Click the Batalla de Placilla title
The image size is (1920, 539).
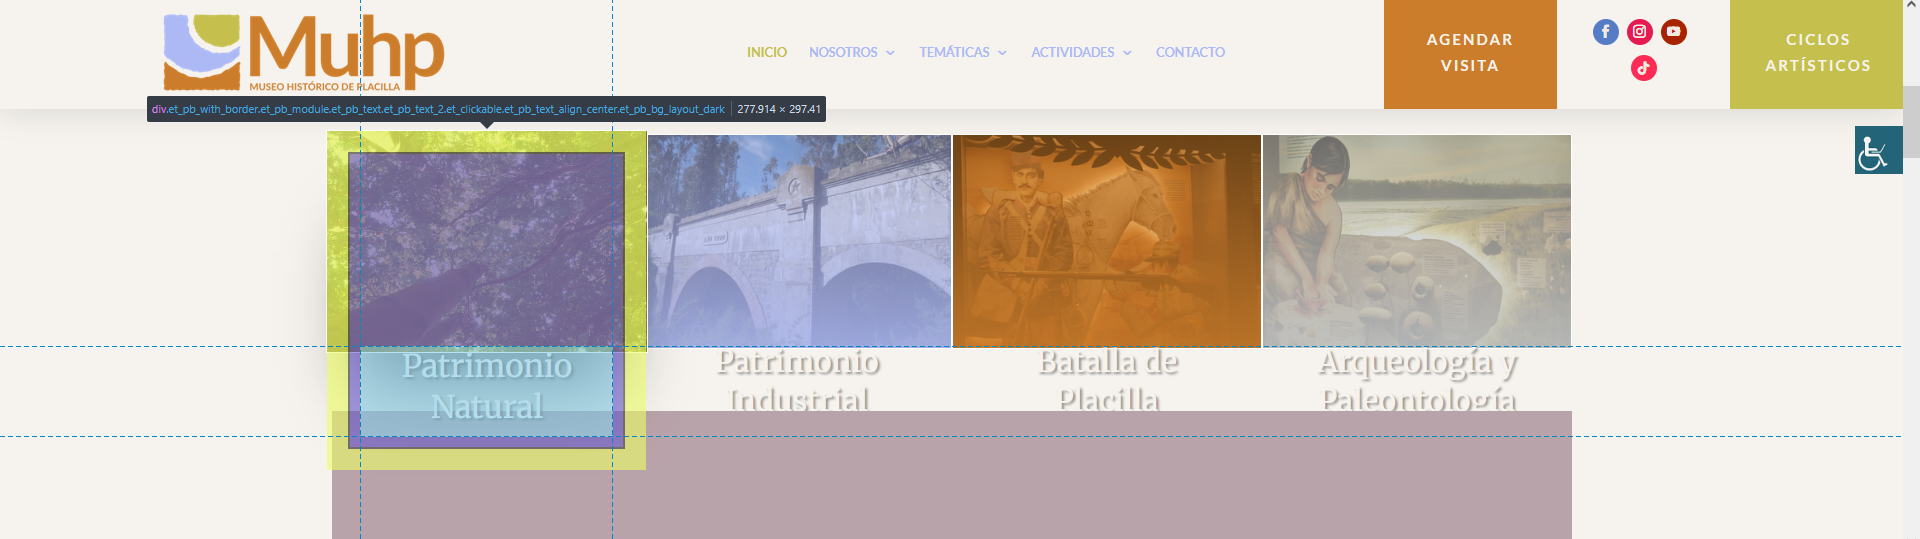(x=1109, y=380)
